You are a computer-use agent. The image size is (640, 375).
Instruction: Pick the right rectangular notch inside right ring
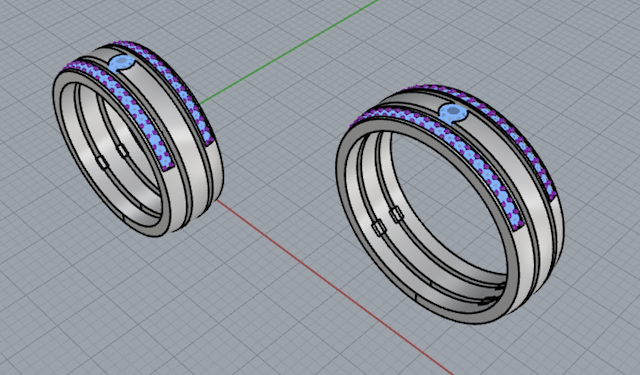396,215
